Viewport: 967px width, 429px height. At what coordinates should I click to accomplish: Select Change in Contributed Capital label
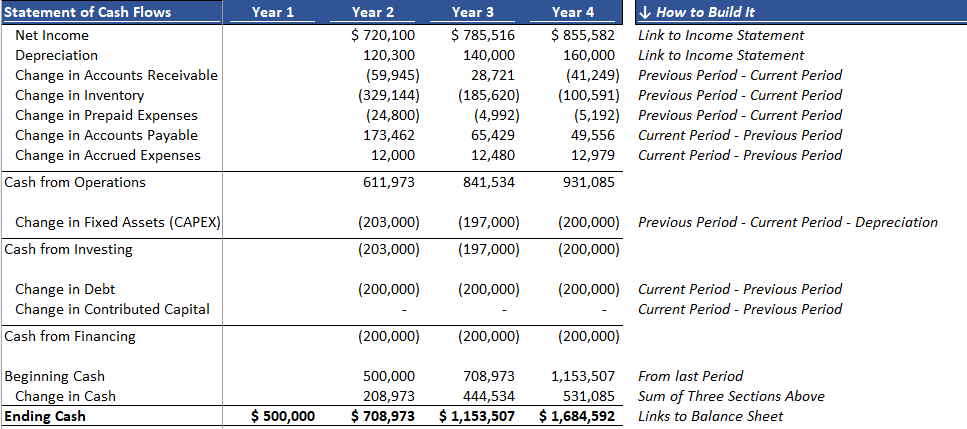[x=112, y=309]
